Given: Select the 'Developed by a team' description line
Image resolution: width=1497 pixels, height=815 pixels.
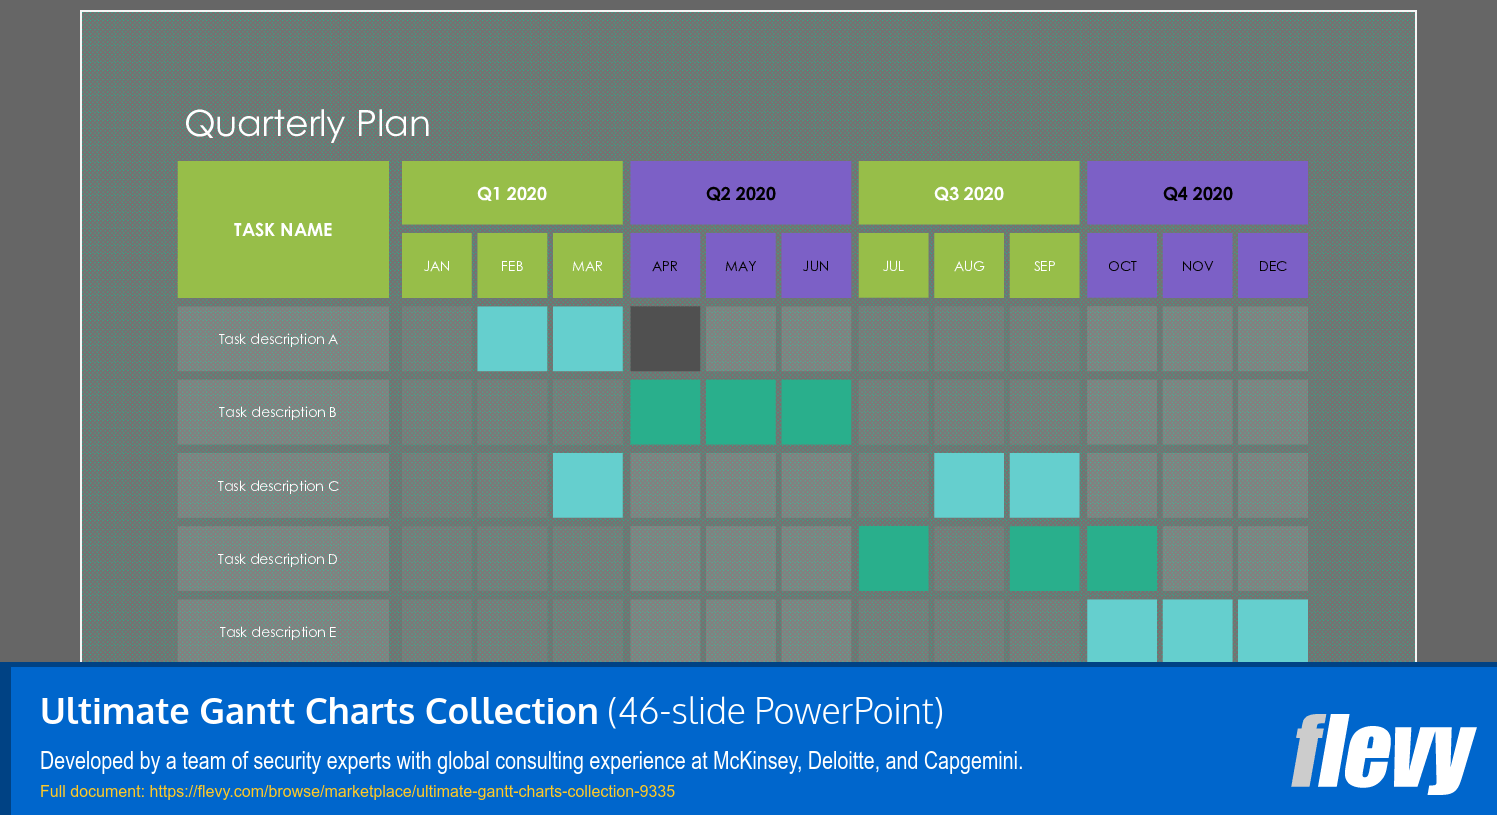Looking at the screenshot, I should pos(531,761).
